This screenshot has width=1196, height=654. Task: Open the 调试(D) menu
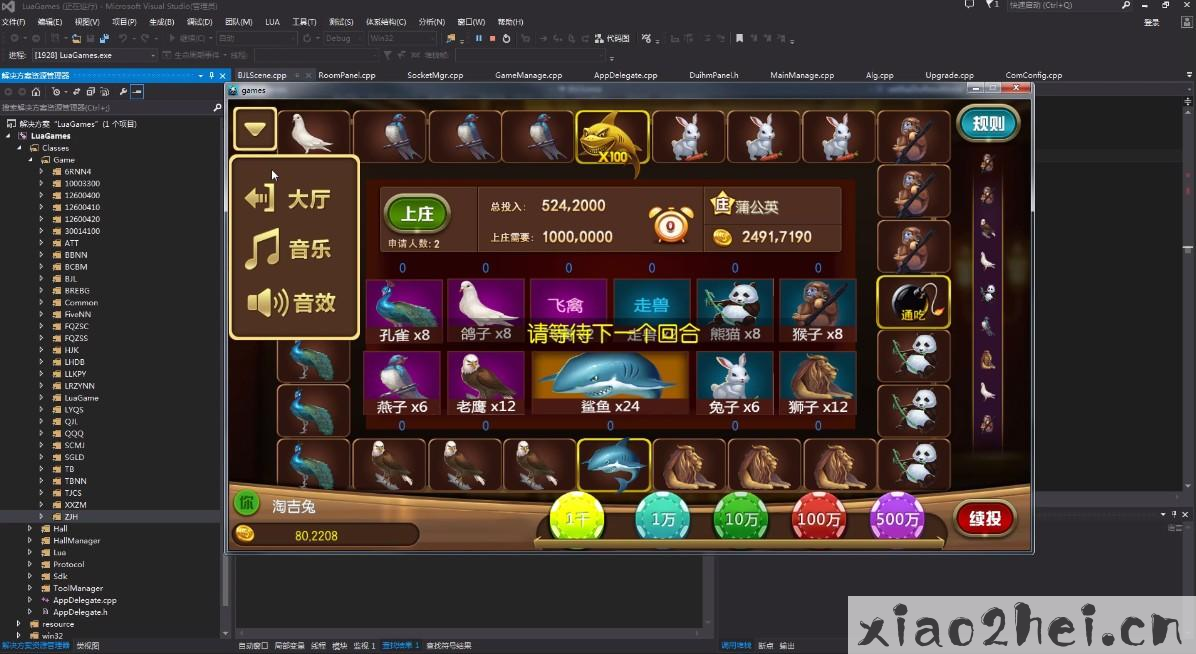[200, 22]
